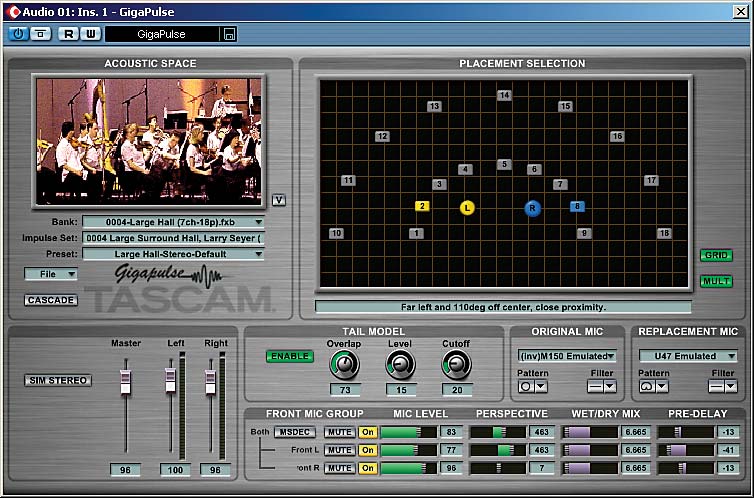Viewport: 754px width, 498px height.
Task: Click the Write automation W button
Action: coord(91,34)
